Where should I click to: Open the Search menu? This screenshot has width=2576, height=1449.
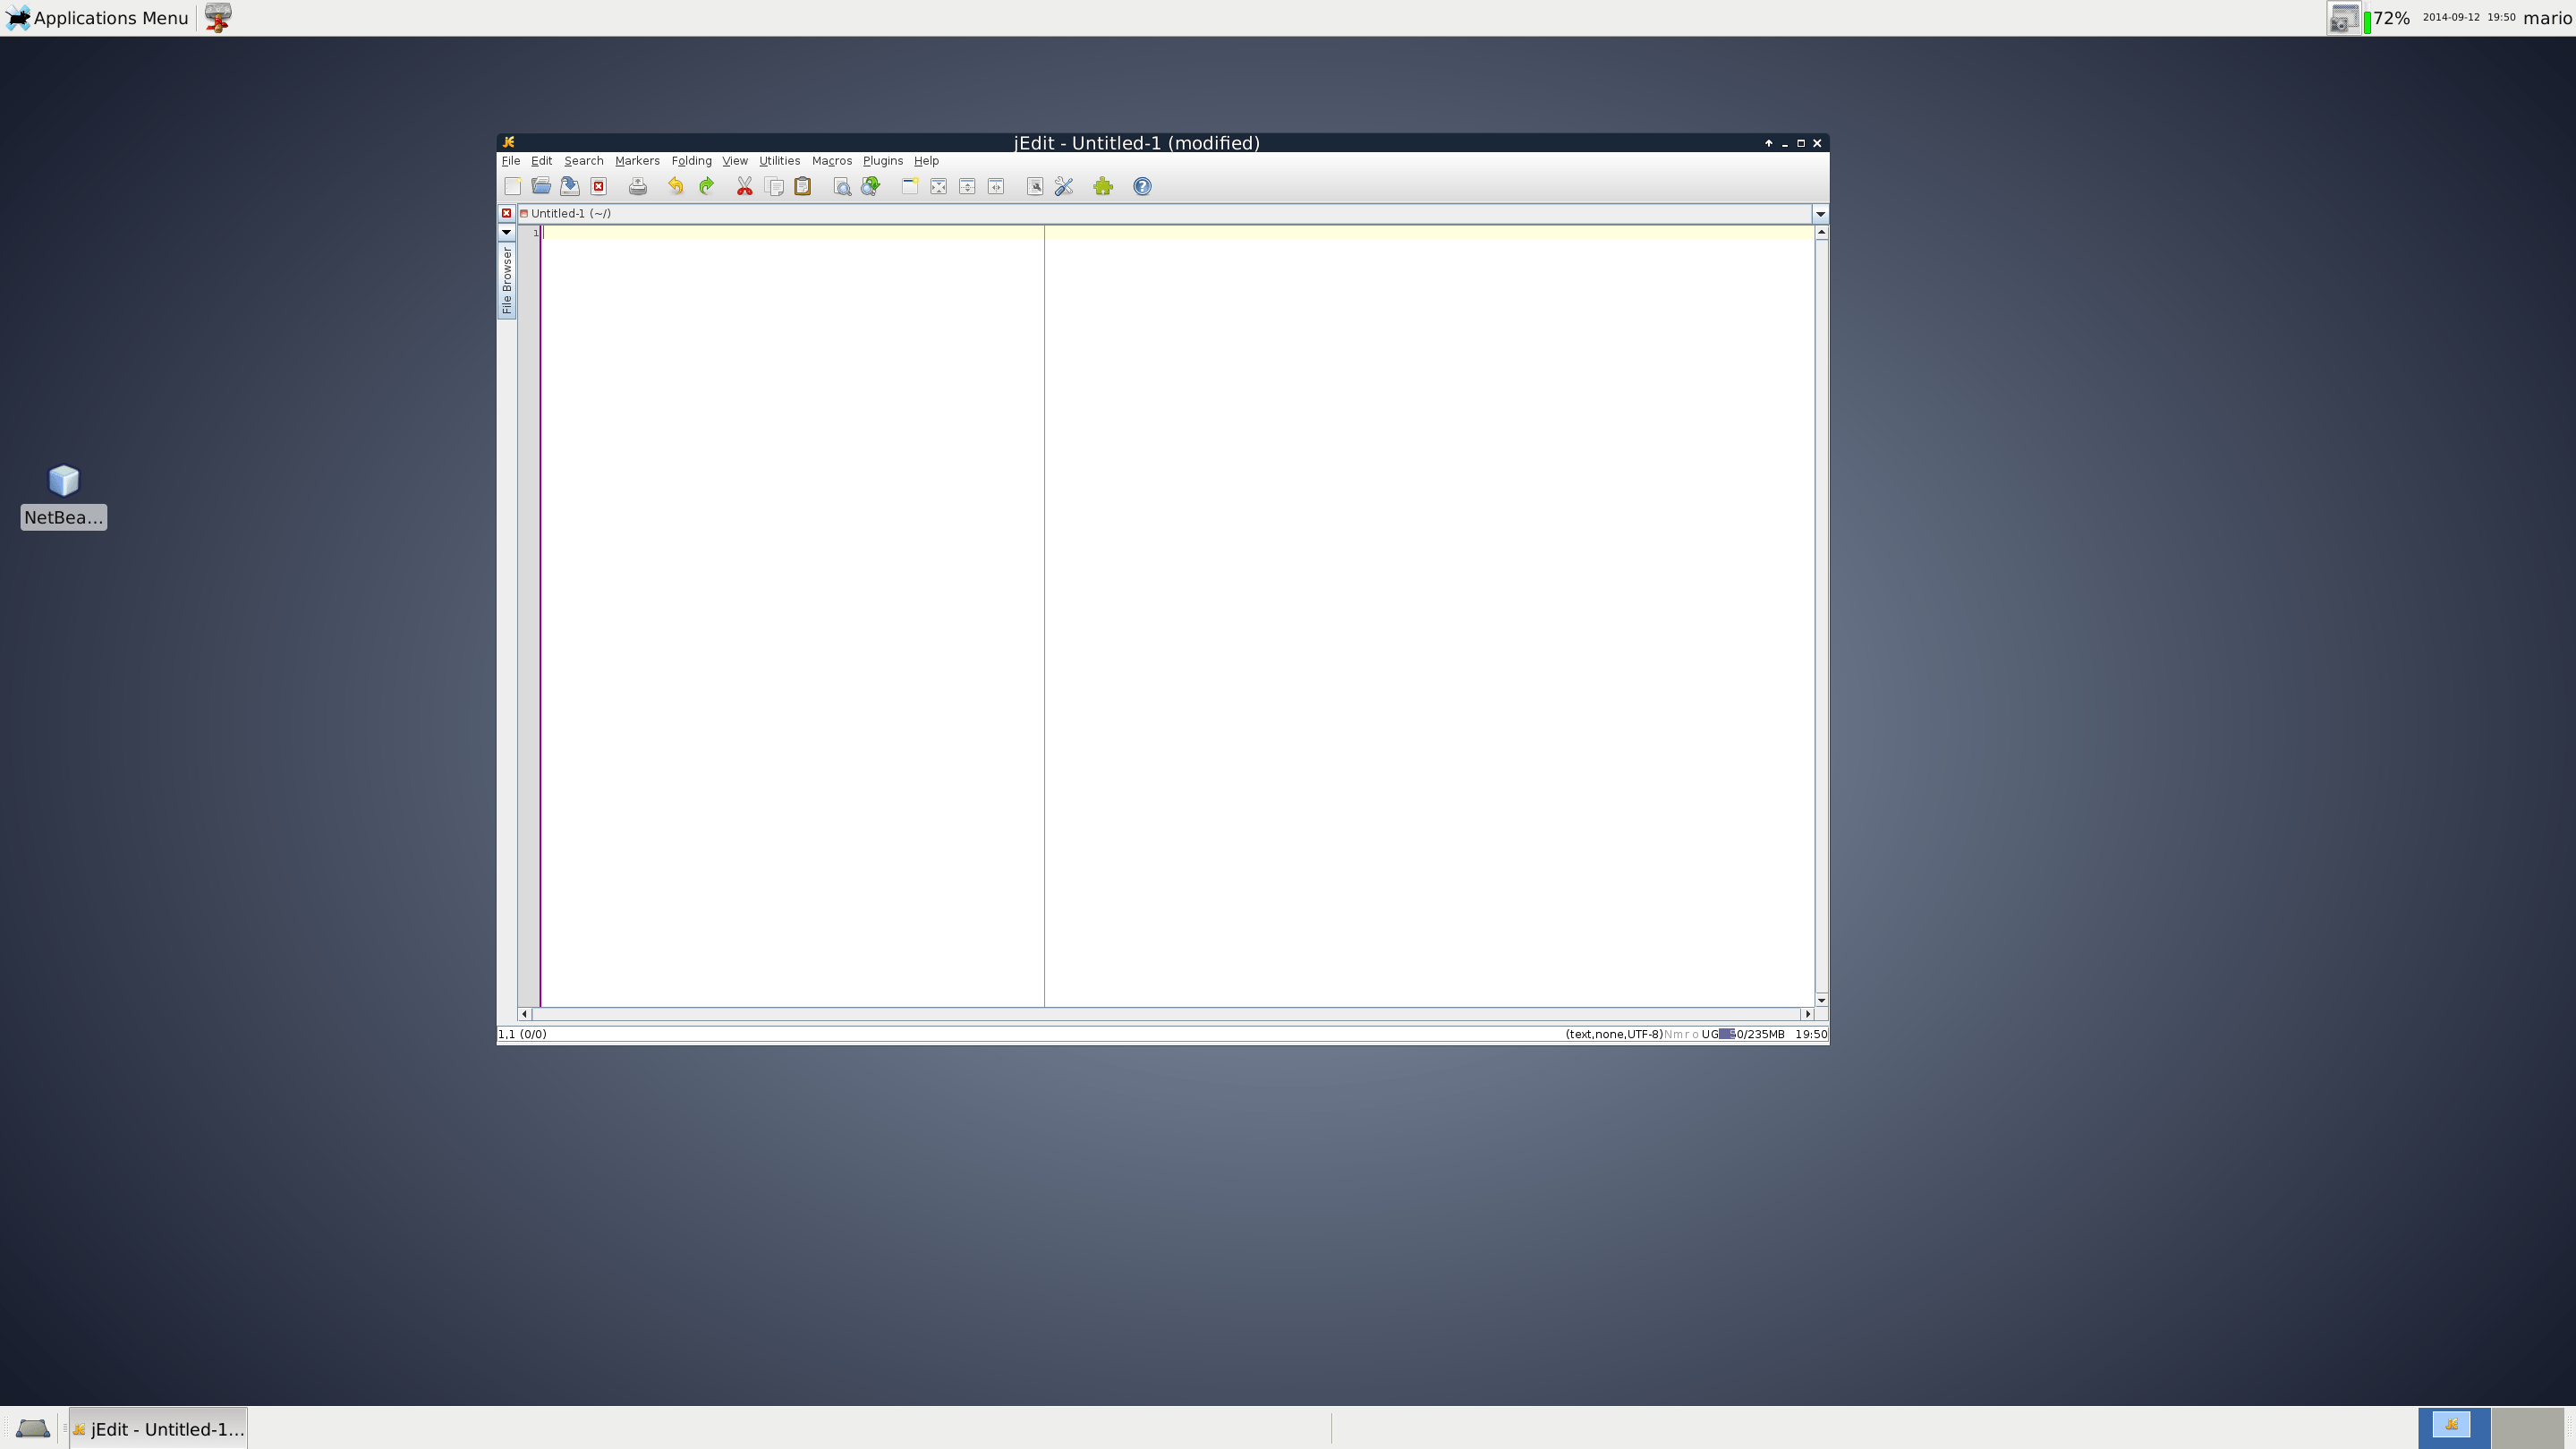pos(584,161)
